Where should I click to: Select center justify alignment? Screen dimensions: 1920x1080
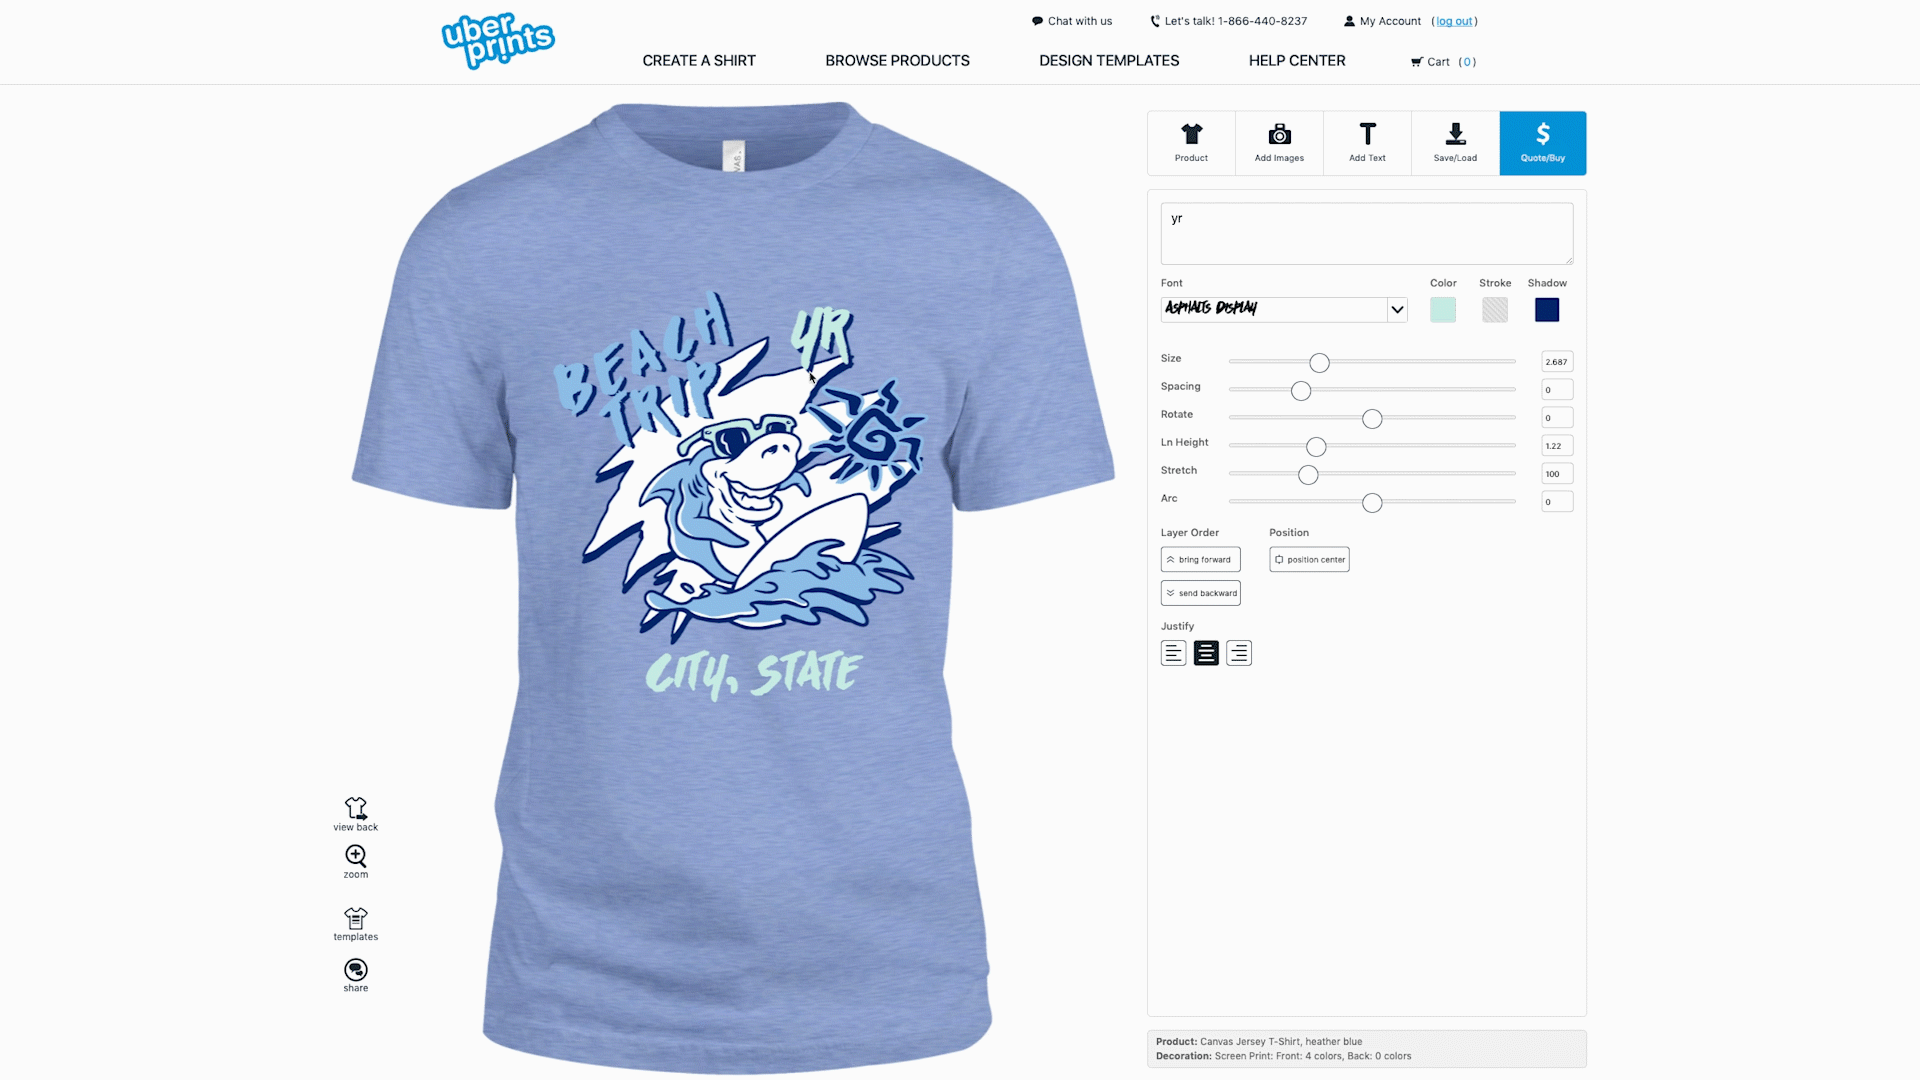(1205, 651)
